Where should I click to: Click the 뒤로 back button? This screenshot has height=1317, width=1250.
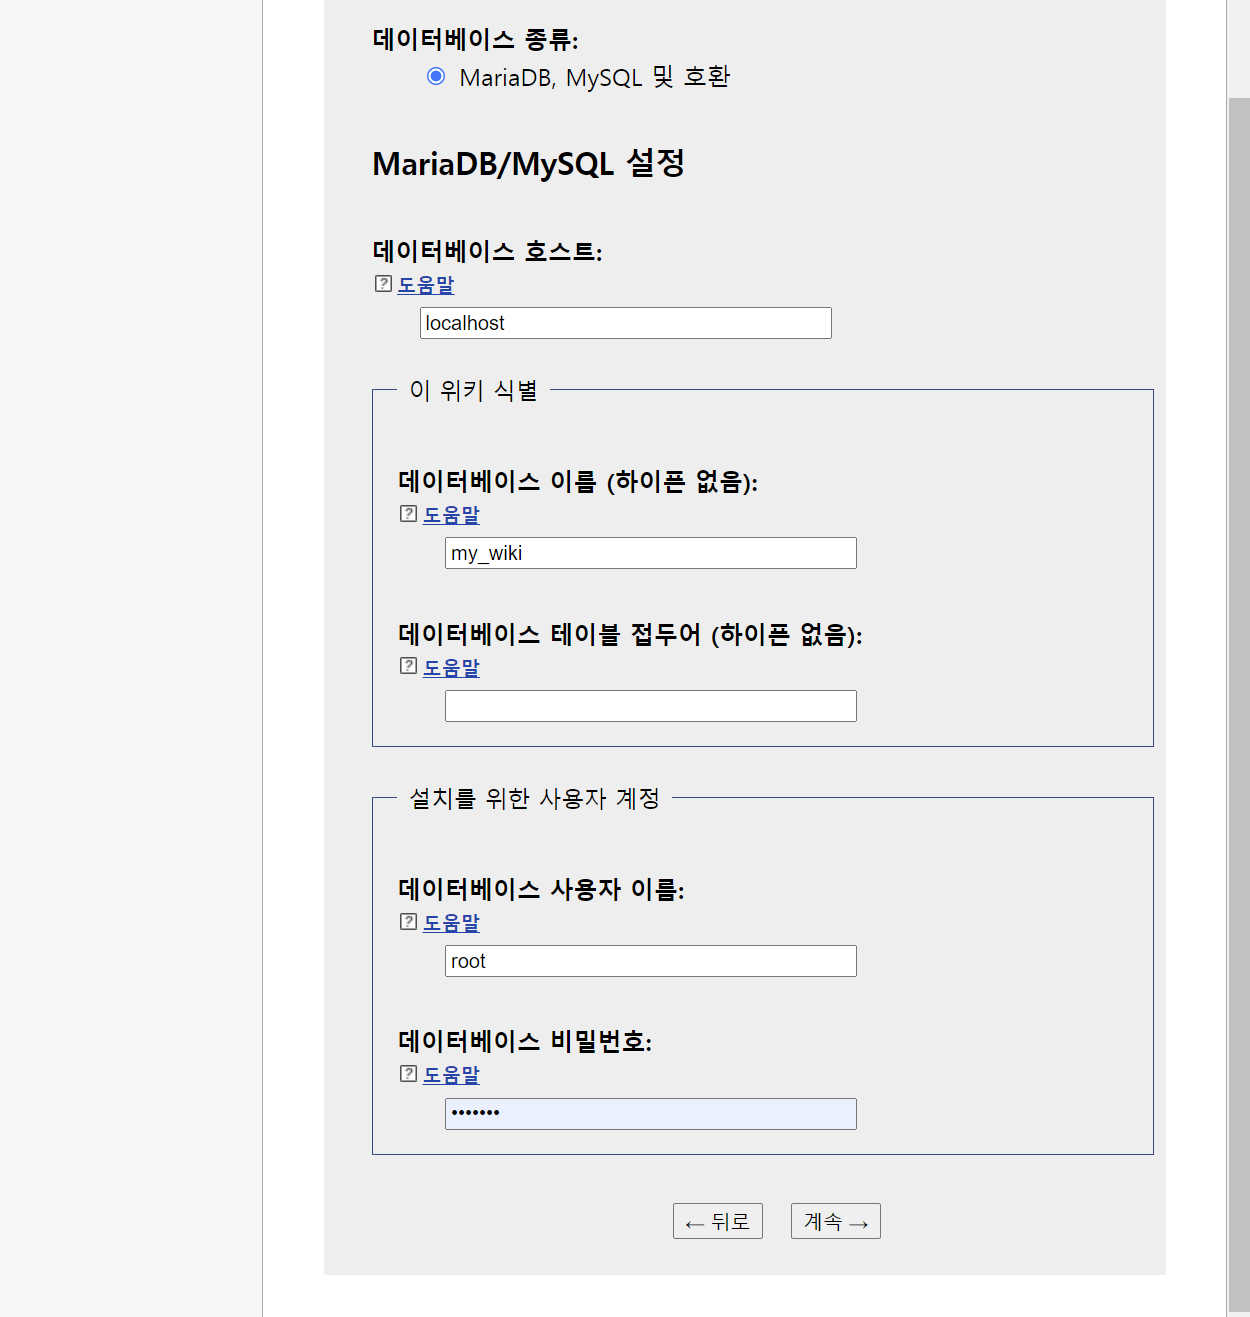point(717,1220)
